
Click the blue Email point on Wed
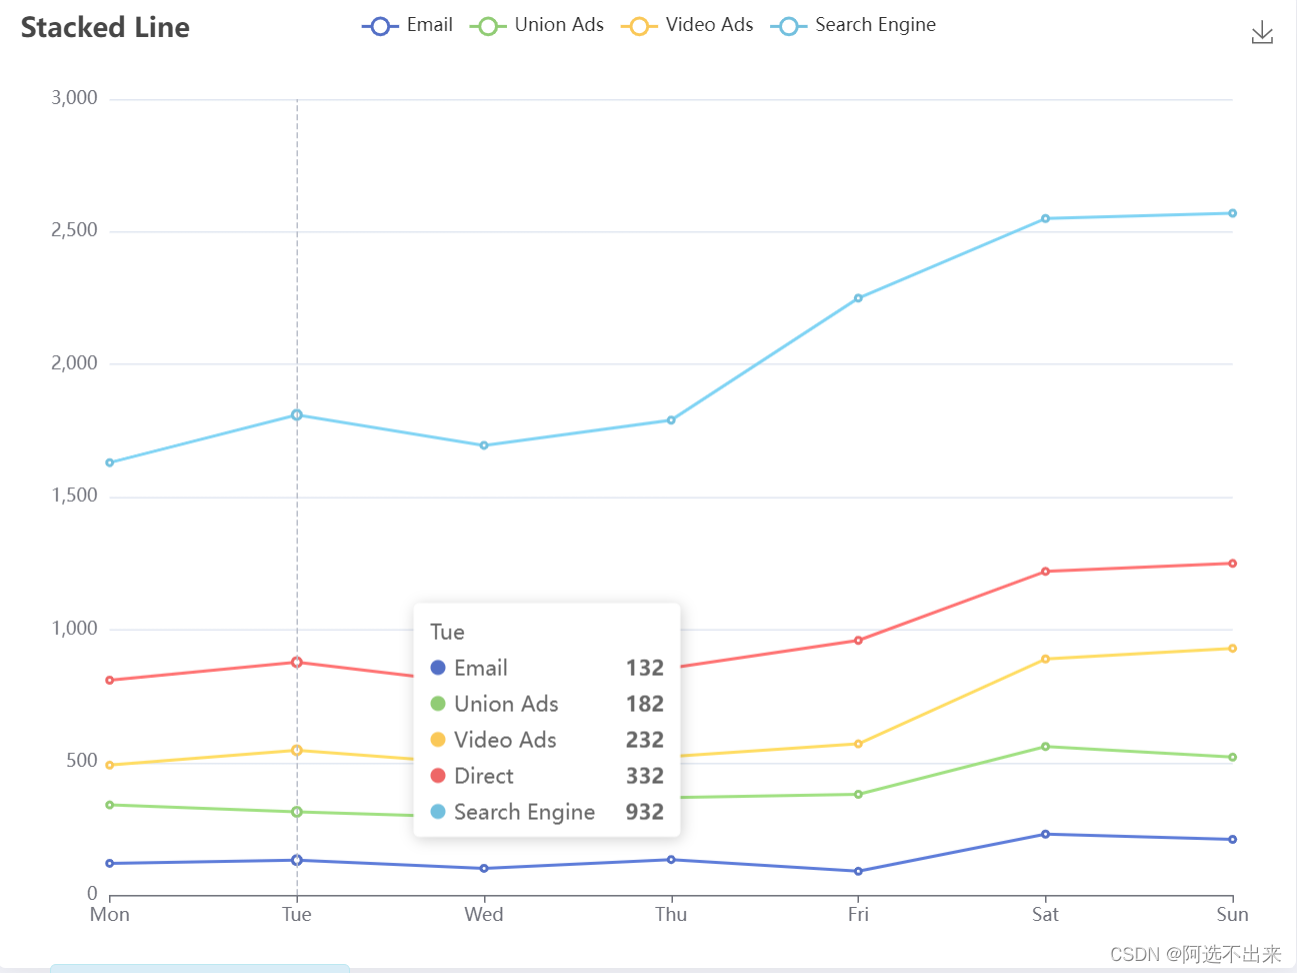pos(484,868)
